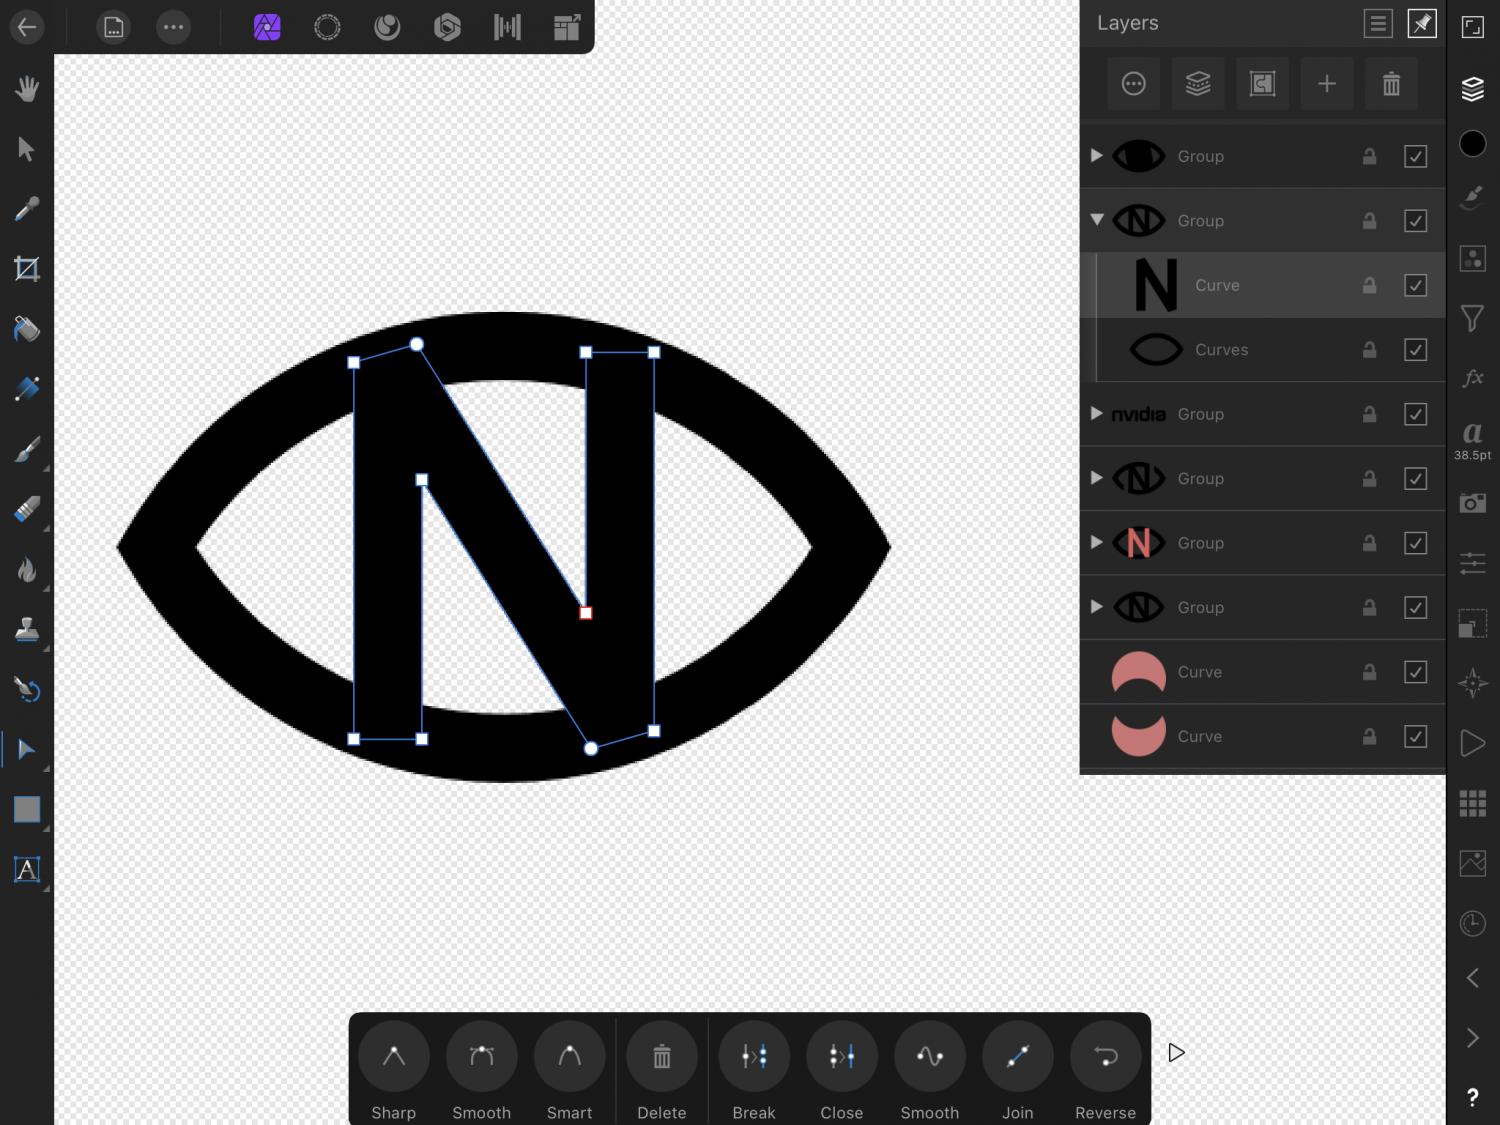Screen dimensions: 1500x1125
Task: Toggle lock on the Curves layer
Action: [1370, 350]
